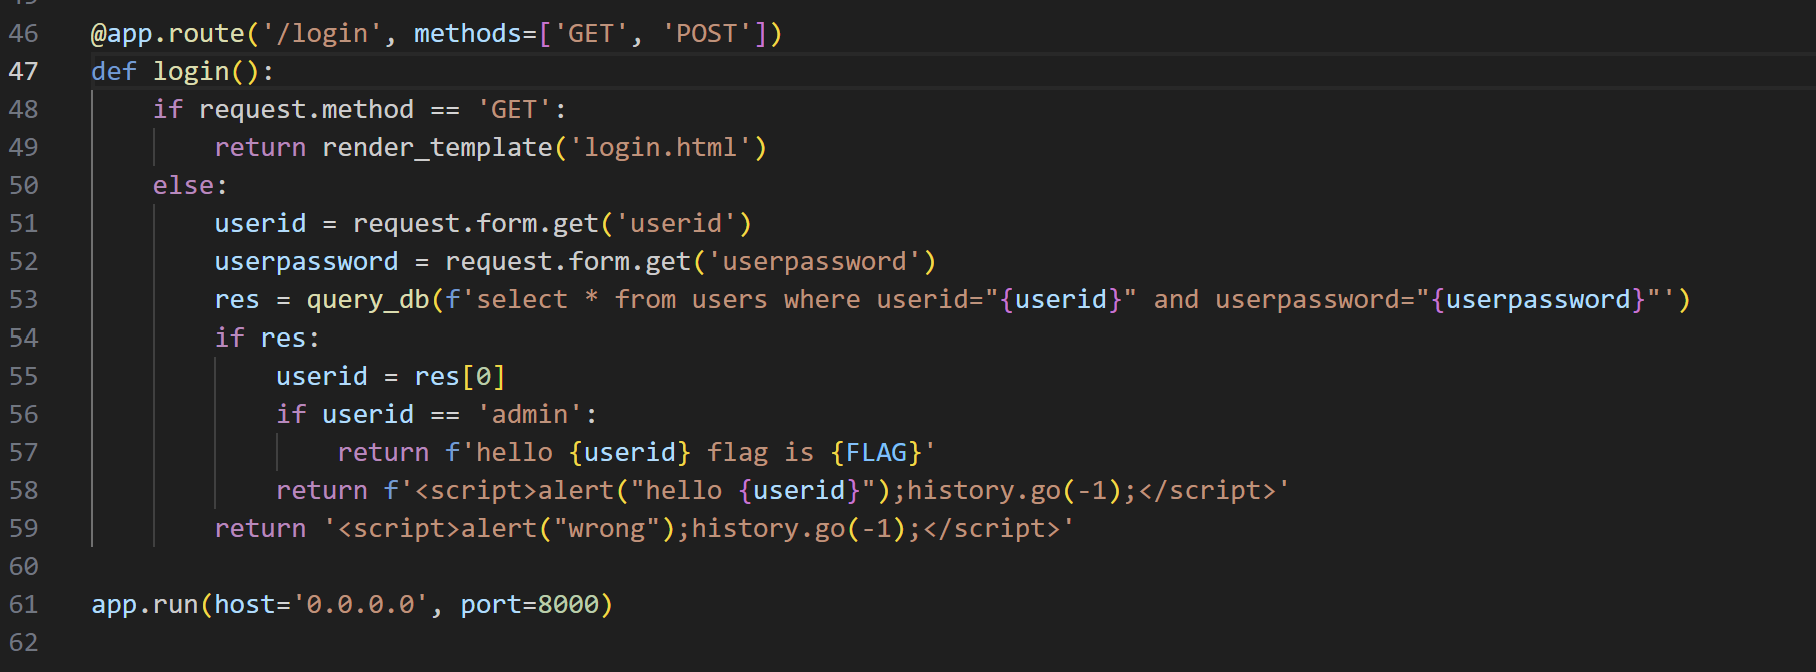
Task: Click the 'POST' string in methods list
Action: coord(706,33)
